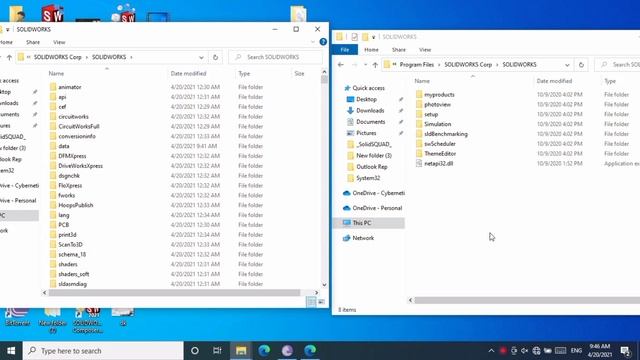The width and height of the screenshot is (640, 360).
Task: Show hidden system tray icons
Action: pos(491,351)
